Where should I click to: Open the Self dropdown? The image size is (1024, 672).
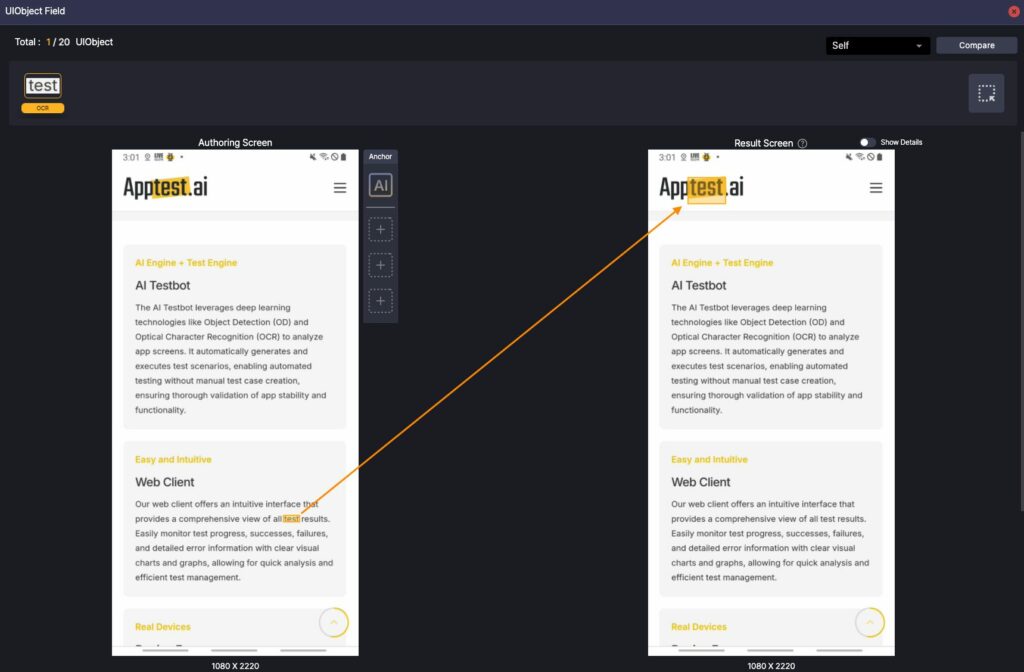[x=877, y=46]
